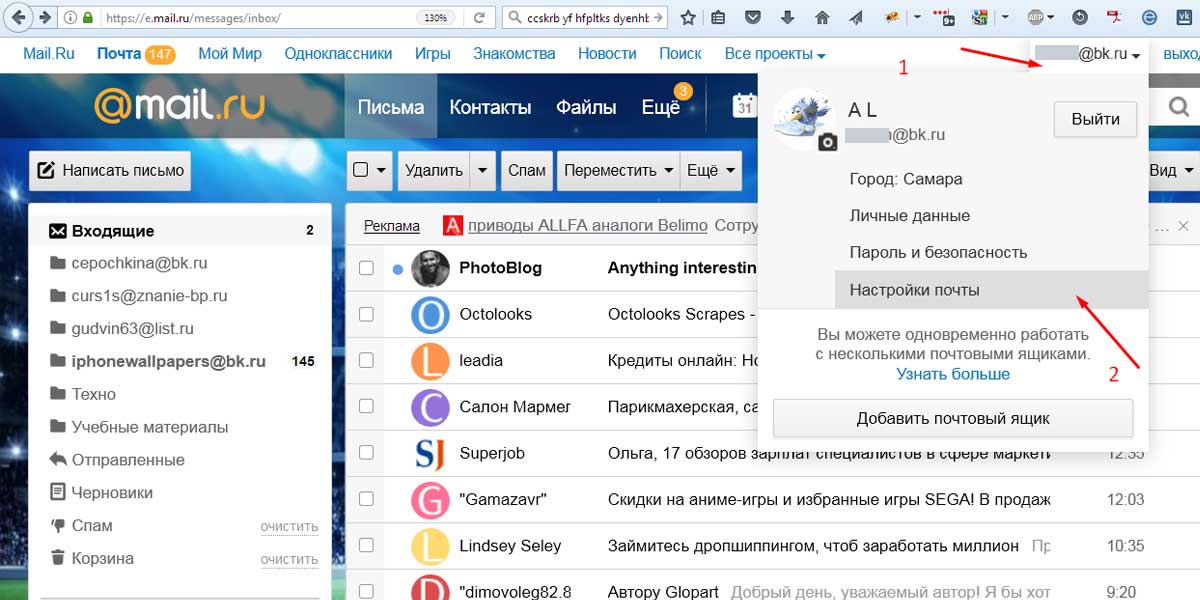1200x600 pixels.
Task: Click Добавить почтовый ящик button
Action: pos(952,418)
